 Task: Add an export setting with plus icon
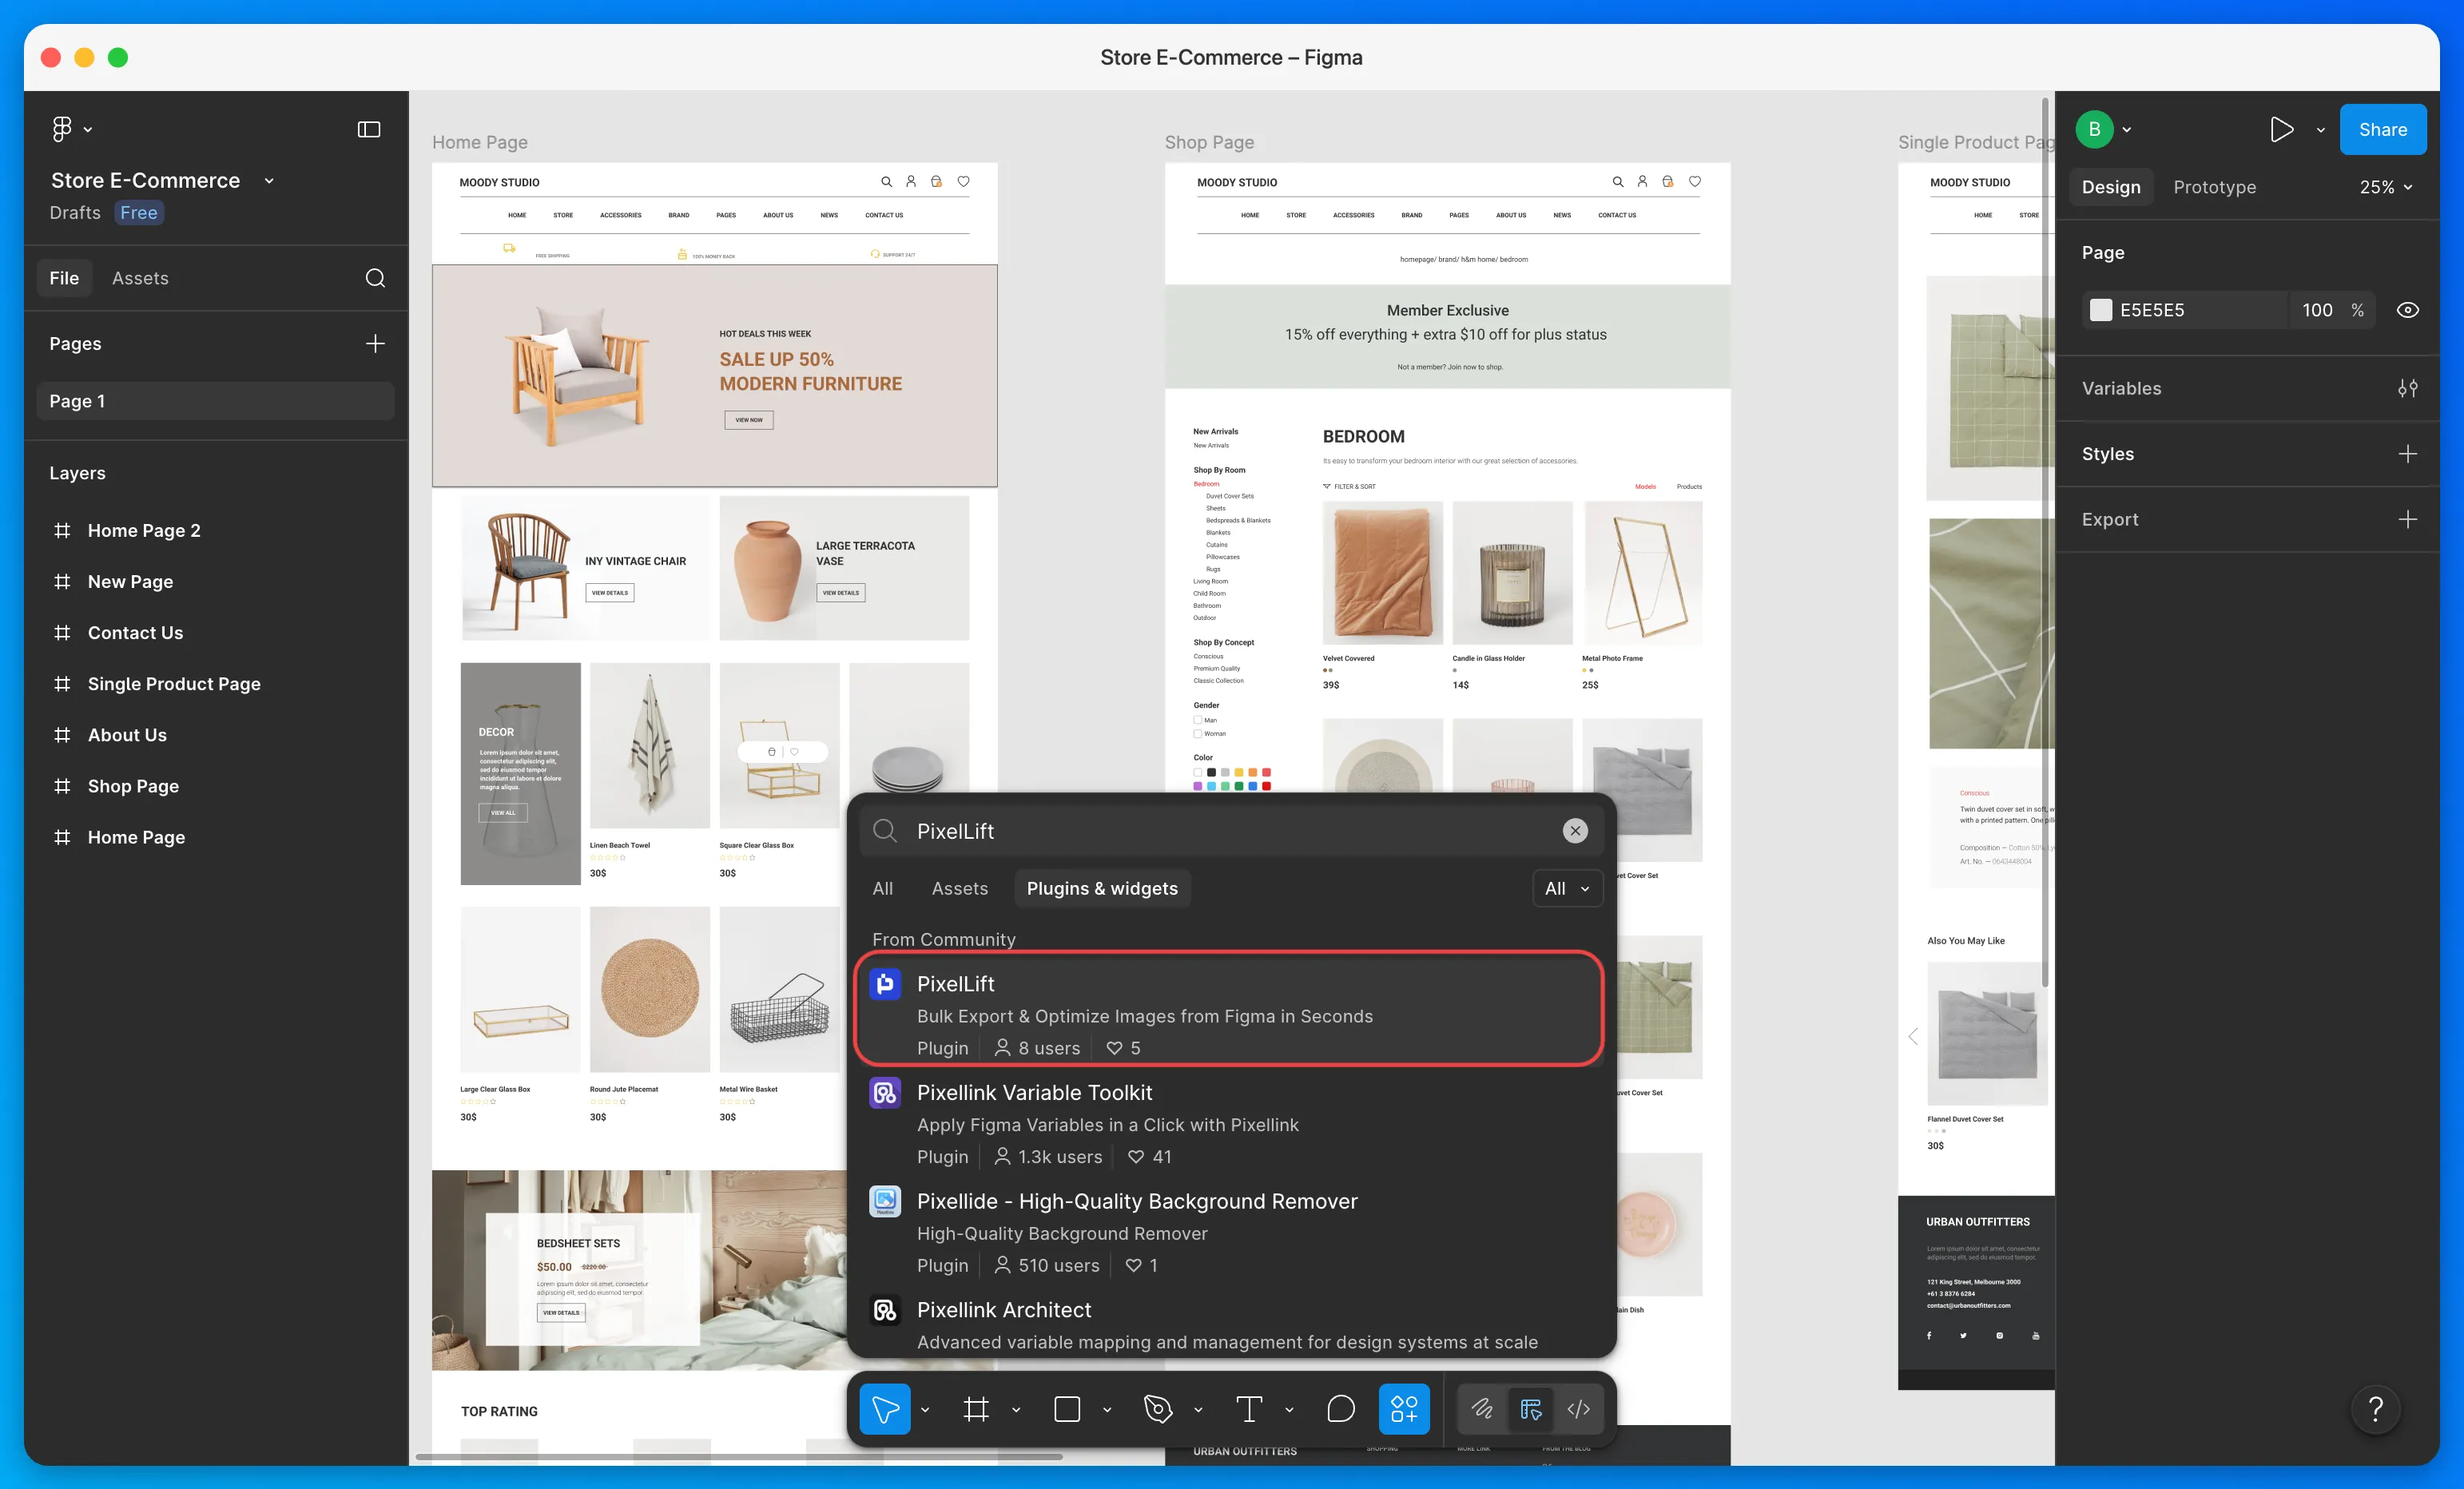(2408, 519)
